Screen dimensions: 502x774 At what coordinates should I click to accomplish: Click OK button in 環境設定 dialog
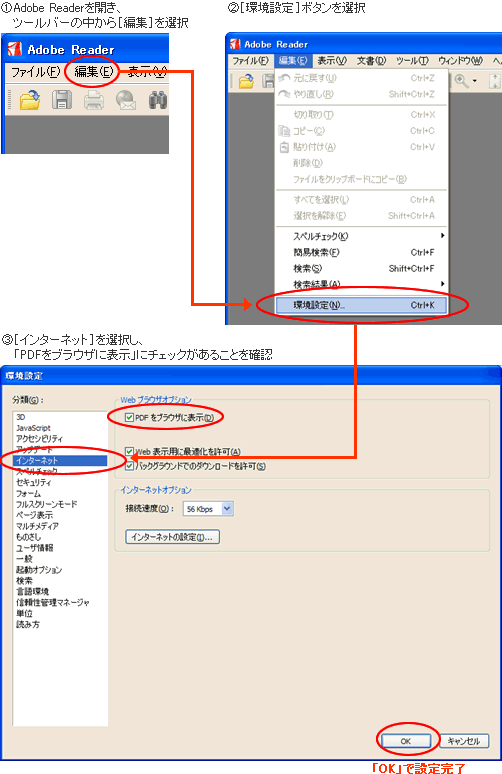coord(406,741)
